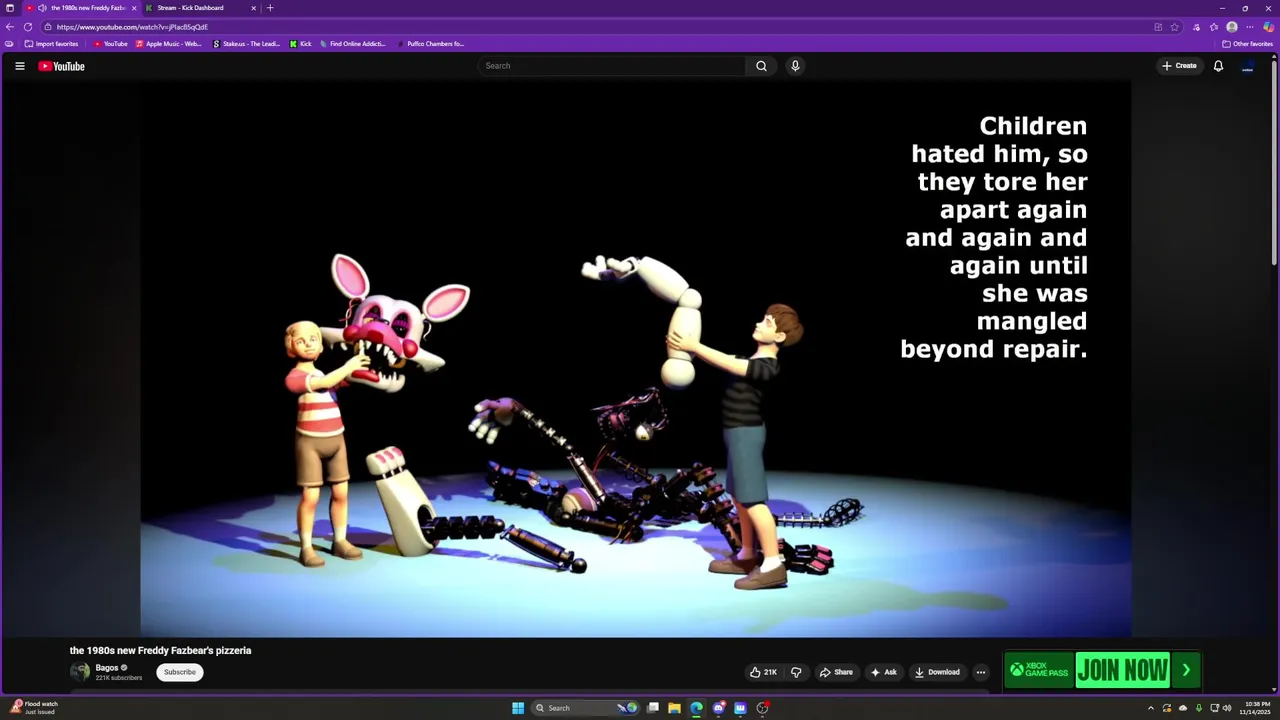Viewport: 1280px width, 720px height.
Task: Click Create button on YouTube
Action: (x=1179, y=66)
